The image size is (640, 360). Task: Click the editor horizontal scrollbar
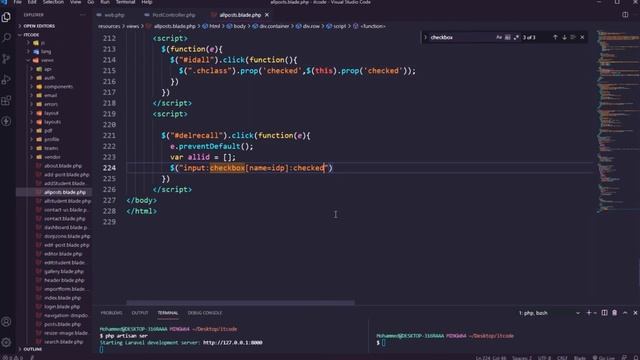pyautogui.click(x=240, y=303)
